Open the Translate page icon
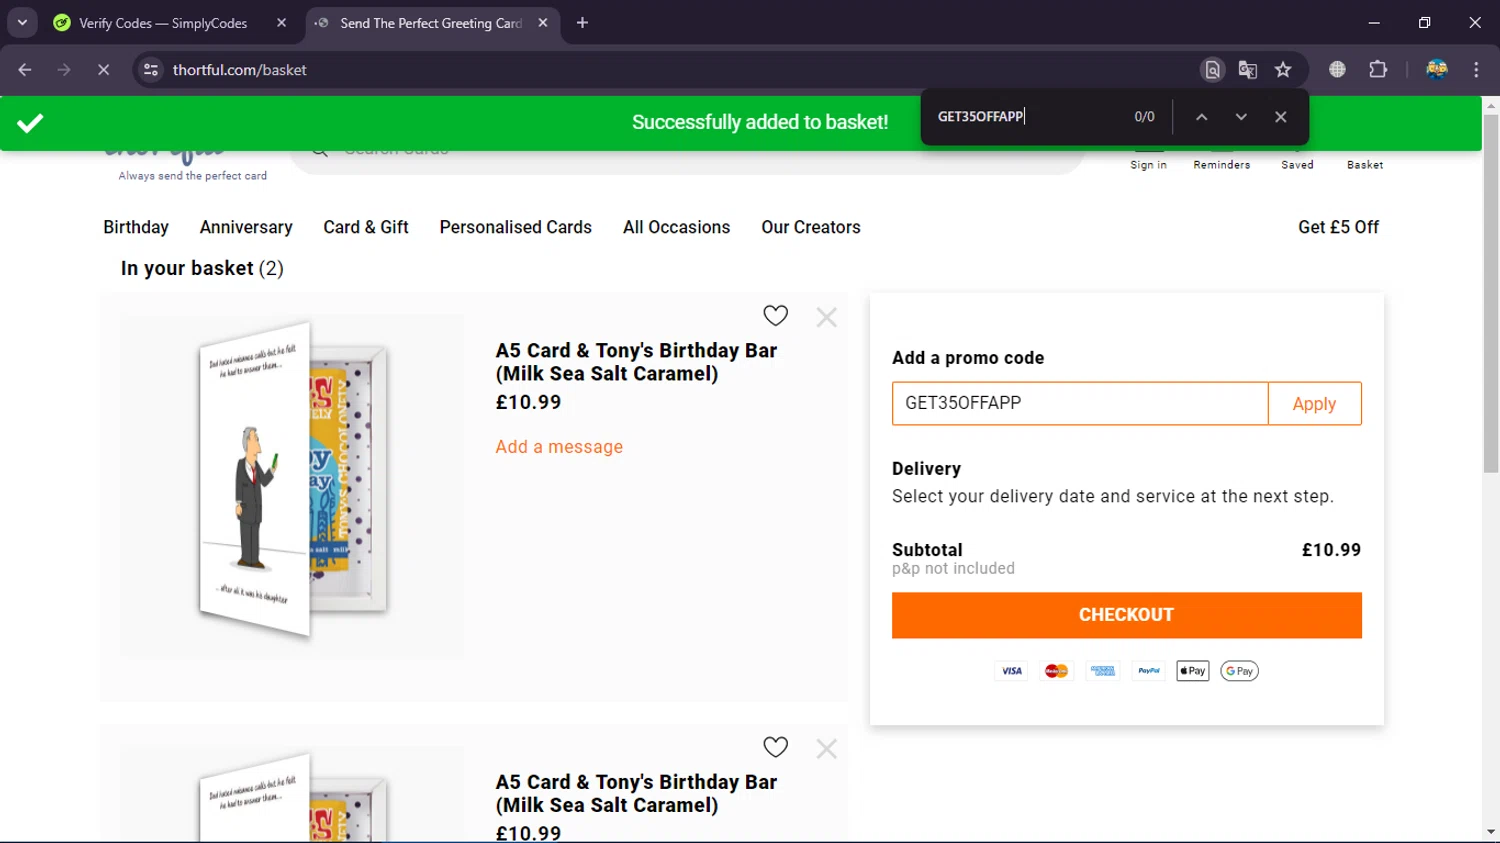This screenshot has height=843, width=1500. (x=1247, y=70)
